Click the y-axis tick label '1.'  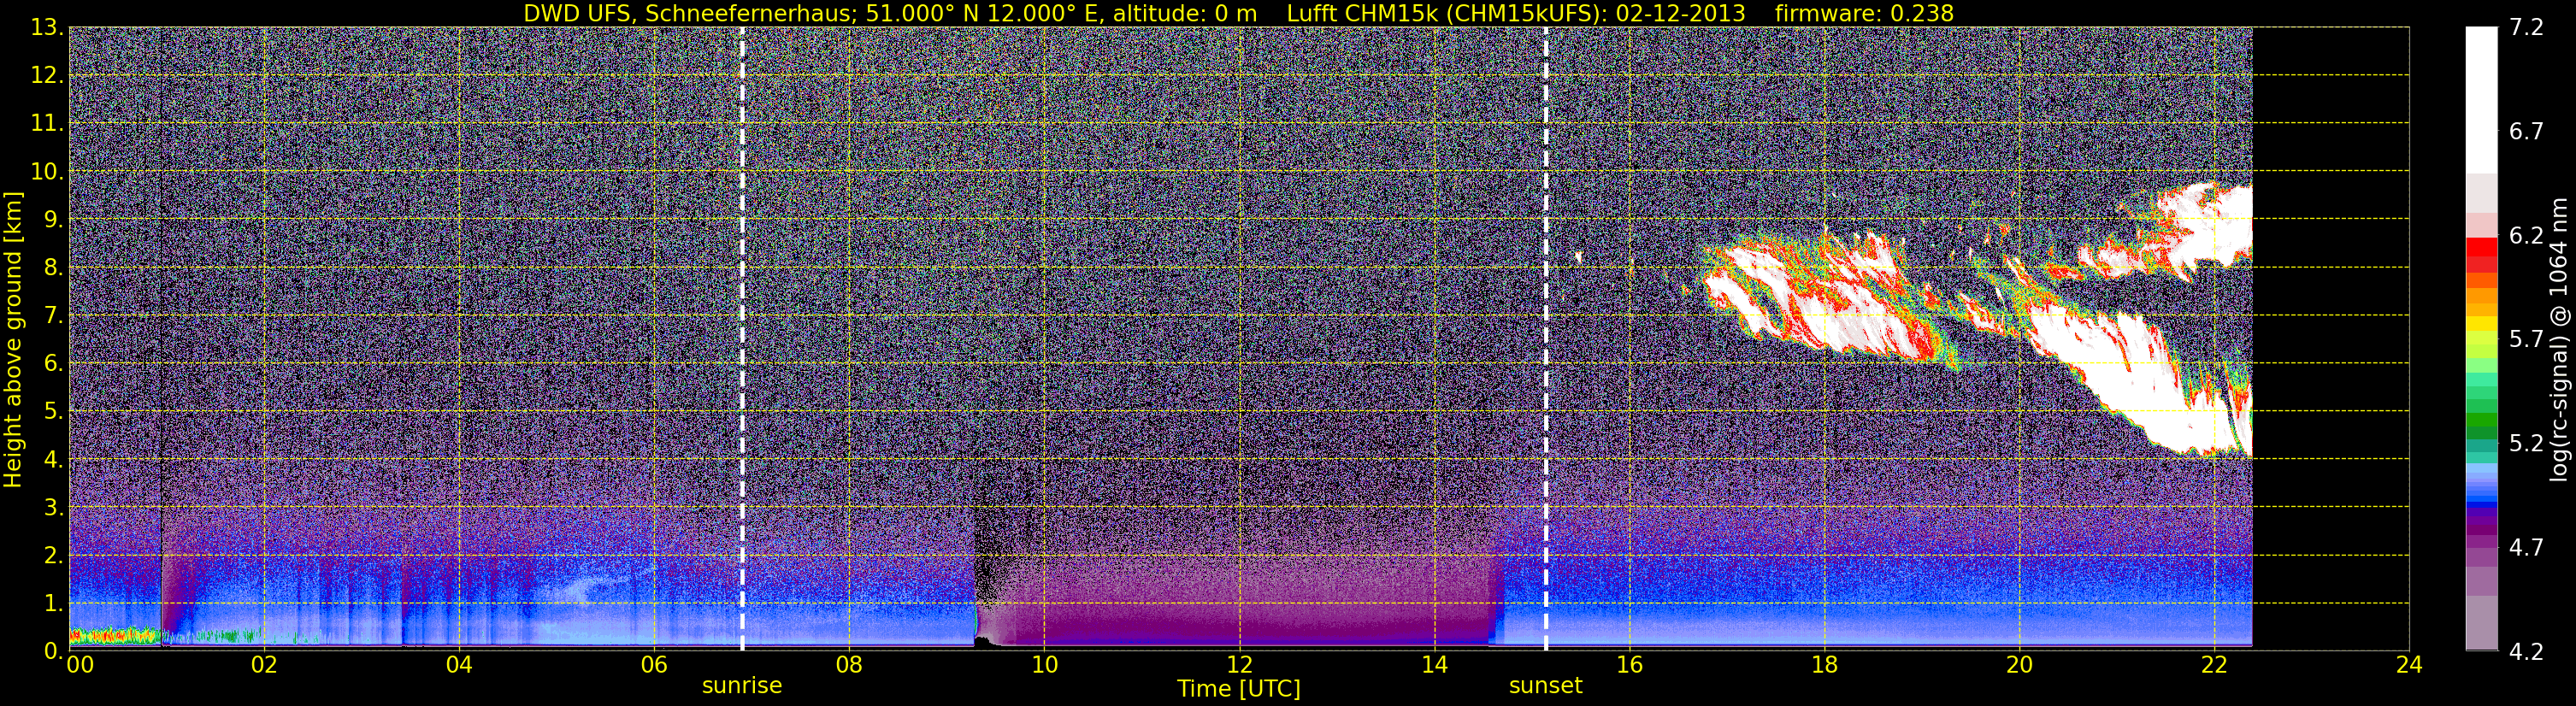tap(53, 604)
